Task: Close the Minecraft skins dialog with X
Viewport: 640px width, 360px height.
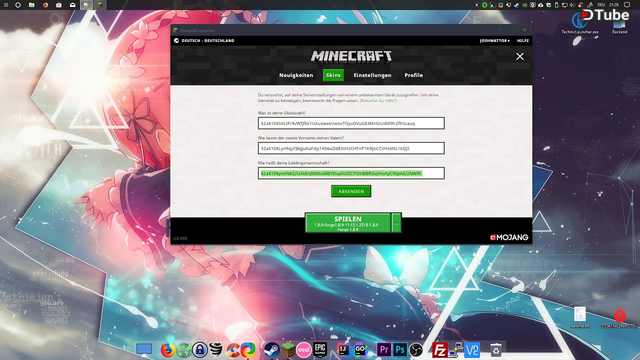Action: pyautogui.click(x=520, y=56)
